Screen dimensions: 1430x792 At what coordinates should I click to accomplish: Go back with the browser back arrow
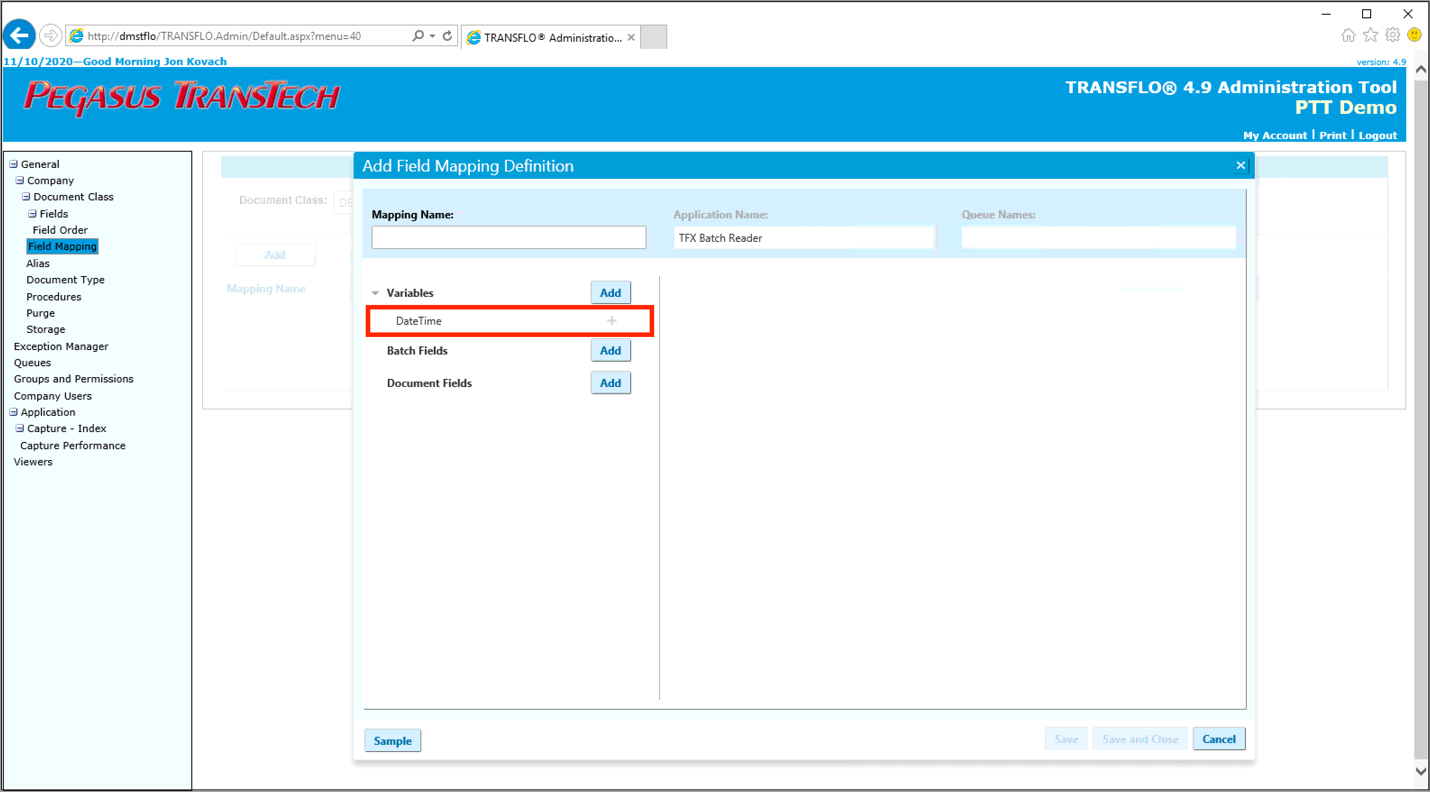pos(19,36)
